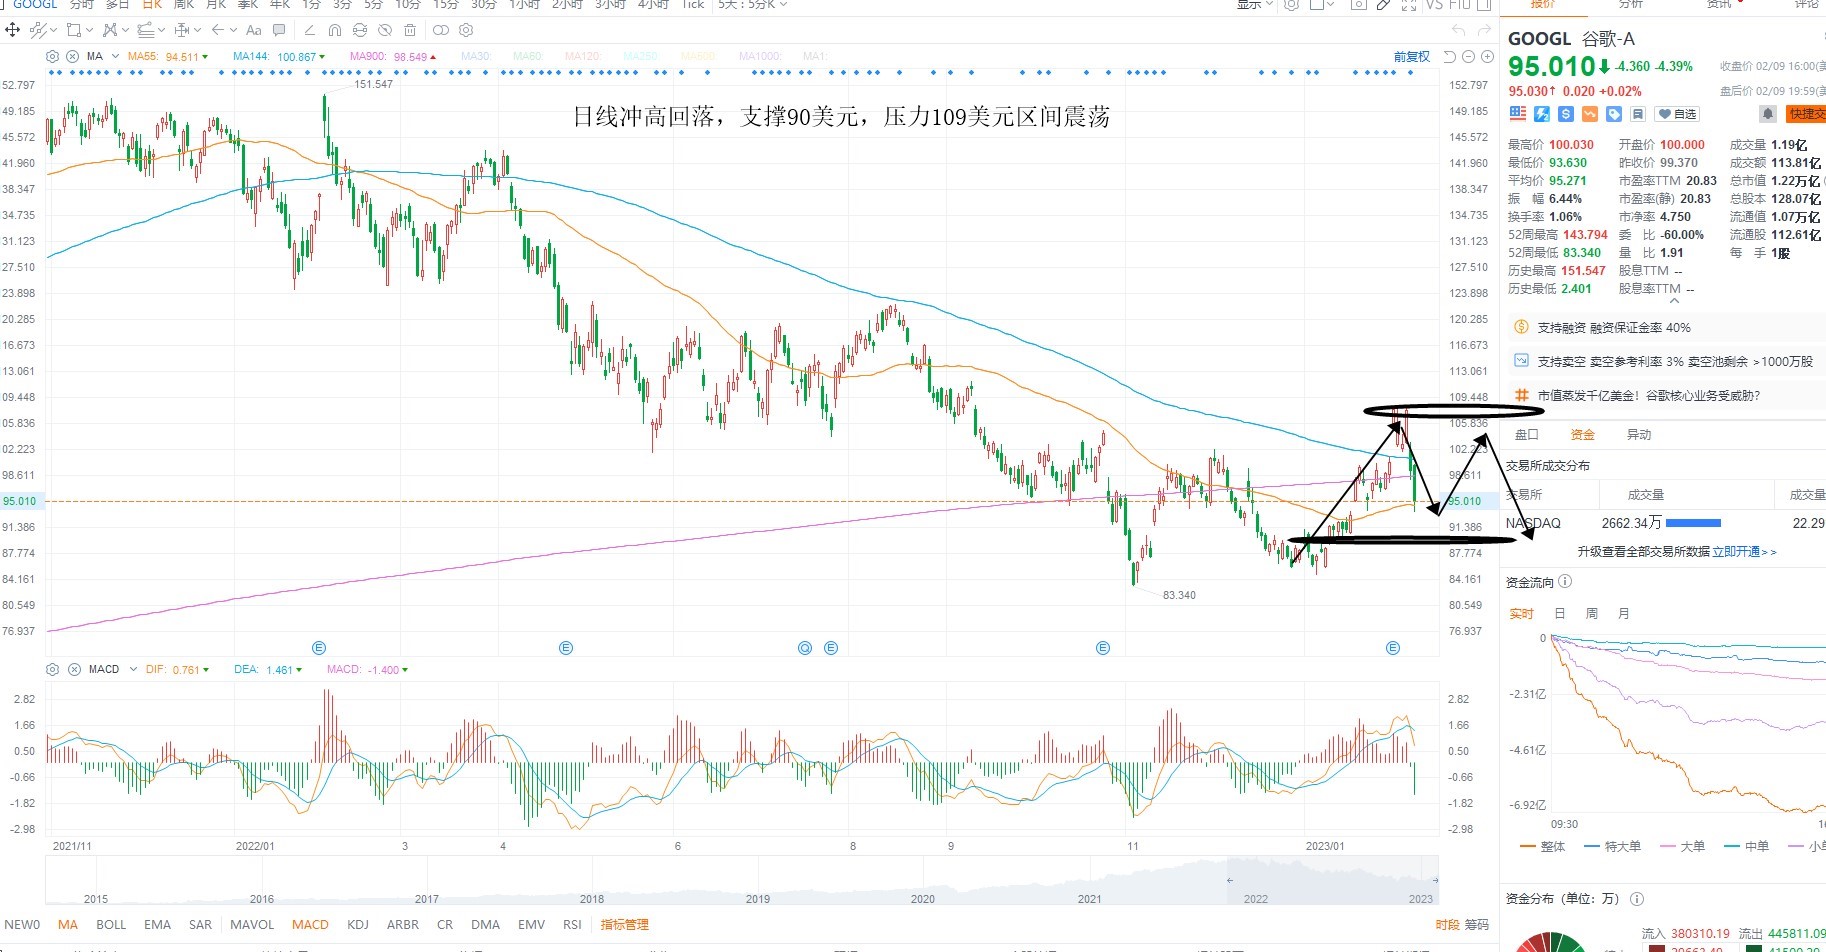Select the BOLL indicator tab
The width and height of the screenshot is (1826, 952).
pos(111,924)
